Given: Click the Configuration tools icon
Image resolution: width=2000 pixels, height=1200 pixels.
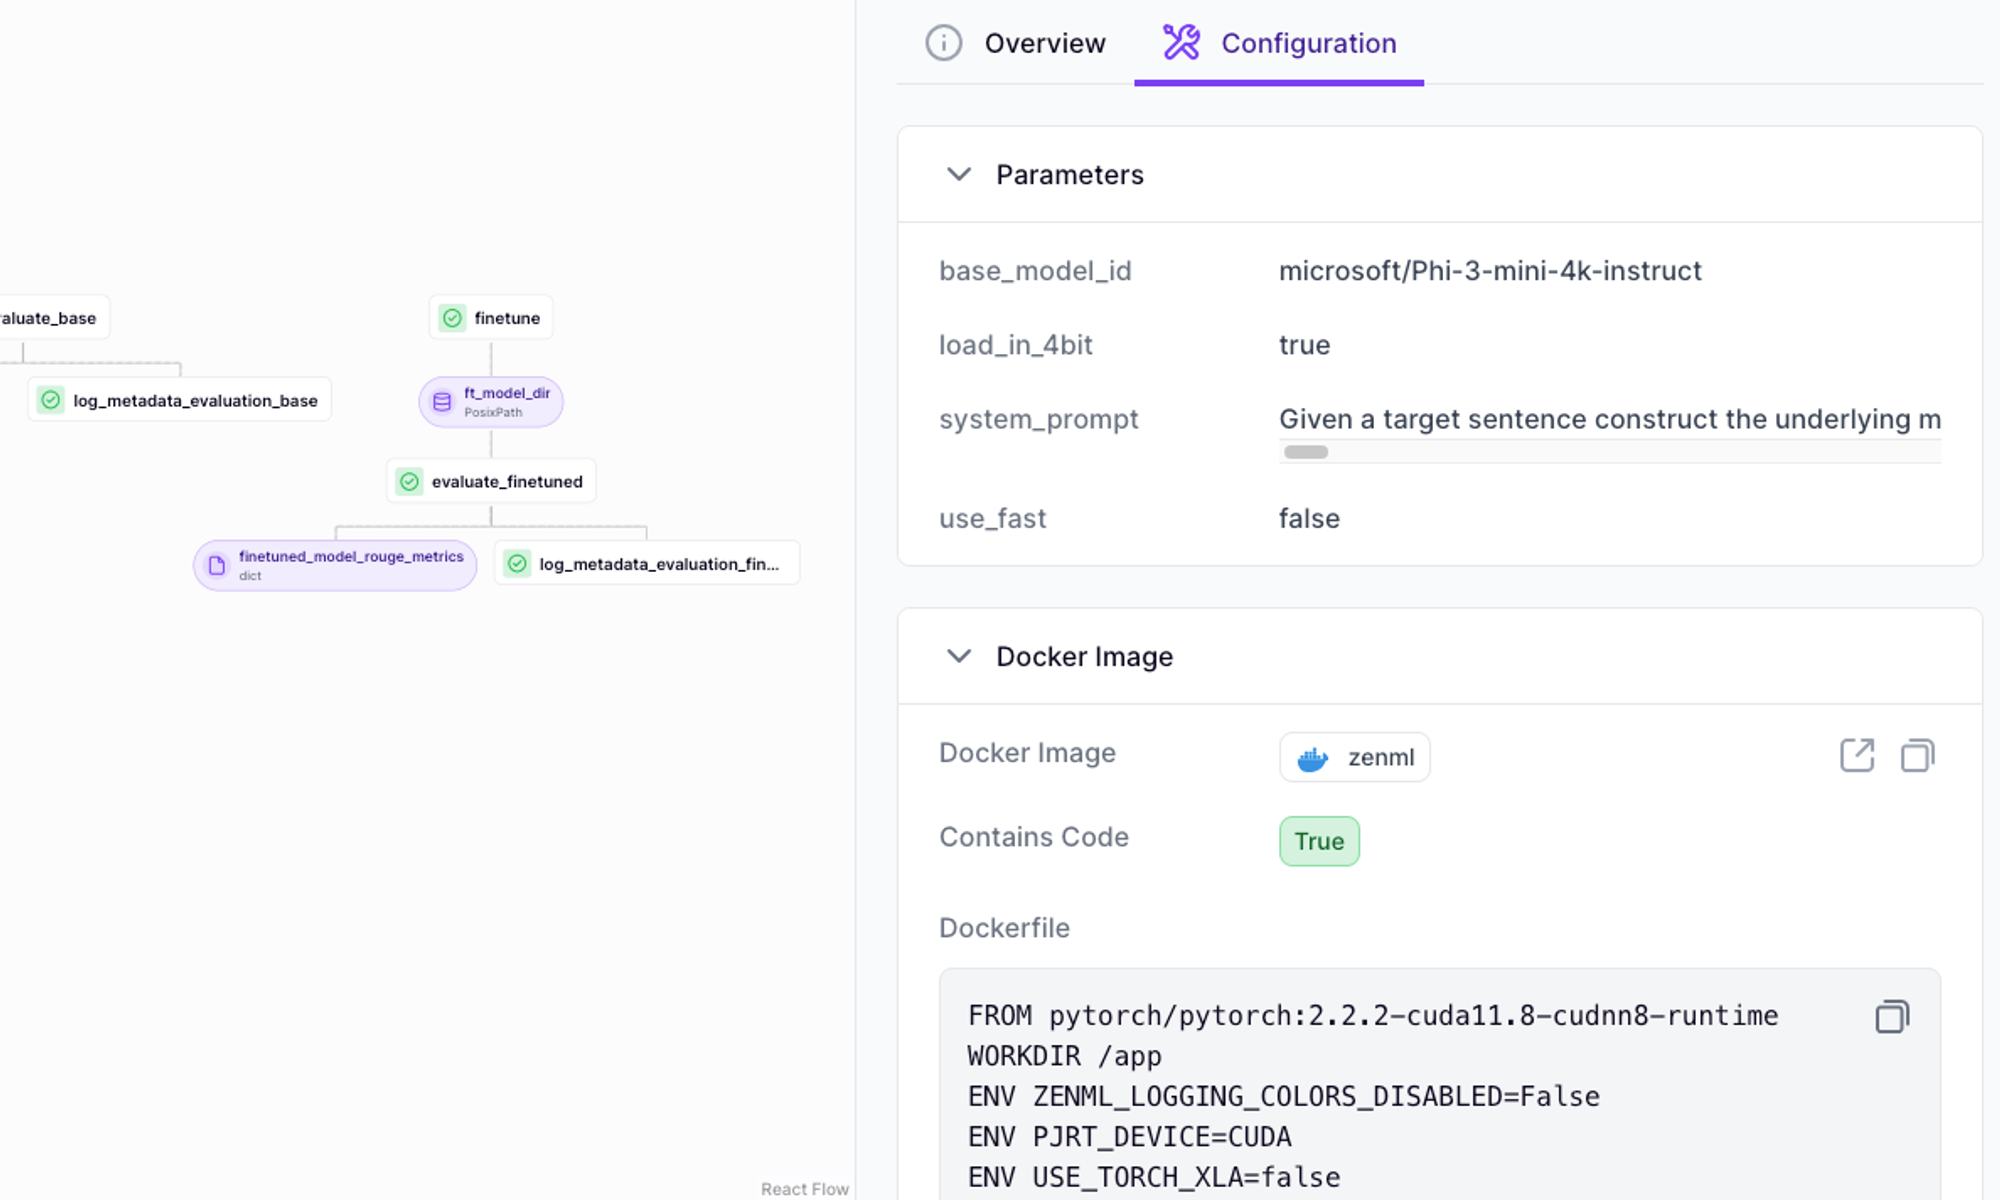Looking at the screenshot, I should pos(1181,43).
